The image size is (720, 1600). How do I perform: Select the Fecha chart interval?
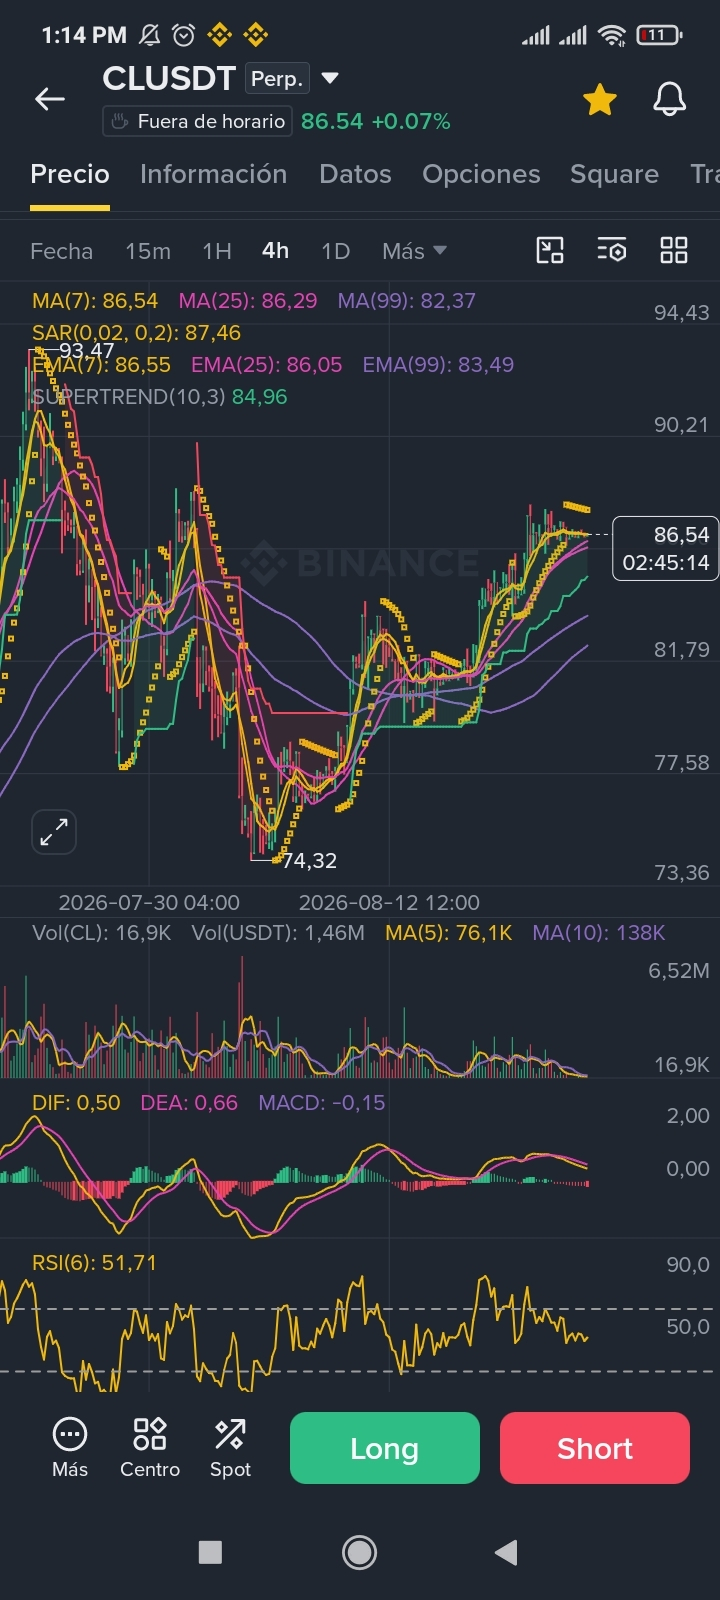click(x=61, y=251)
